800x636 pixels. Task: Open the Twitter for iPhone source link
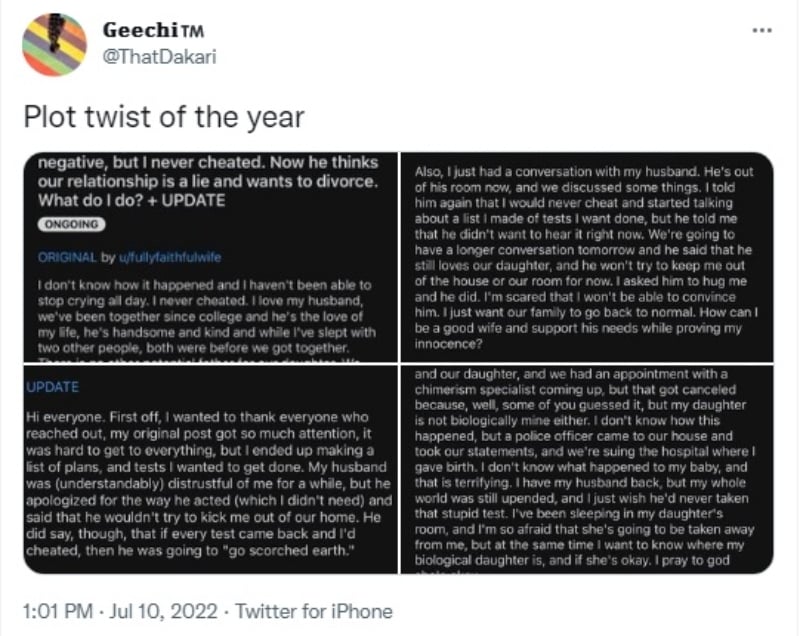(314, 611)
